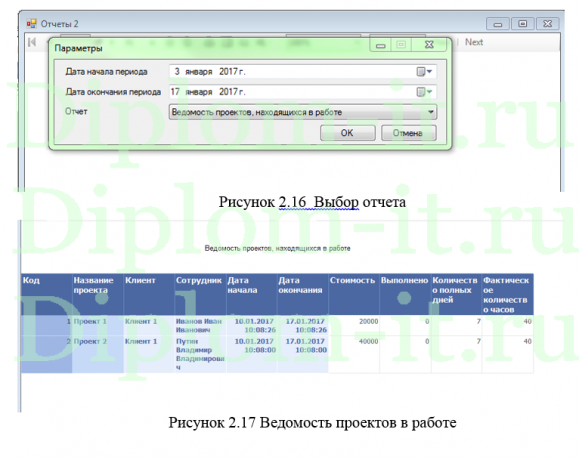Open calendar for Дата окончания периода
The width and height of the screenshot is (579, 460).
pos(424,92)
